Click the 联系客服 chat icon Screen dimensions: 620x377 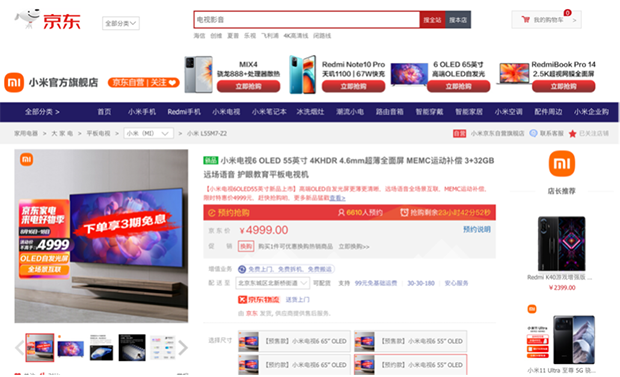[x=533, y=133]
